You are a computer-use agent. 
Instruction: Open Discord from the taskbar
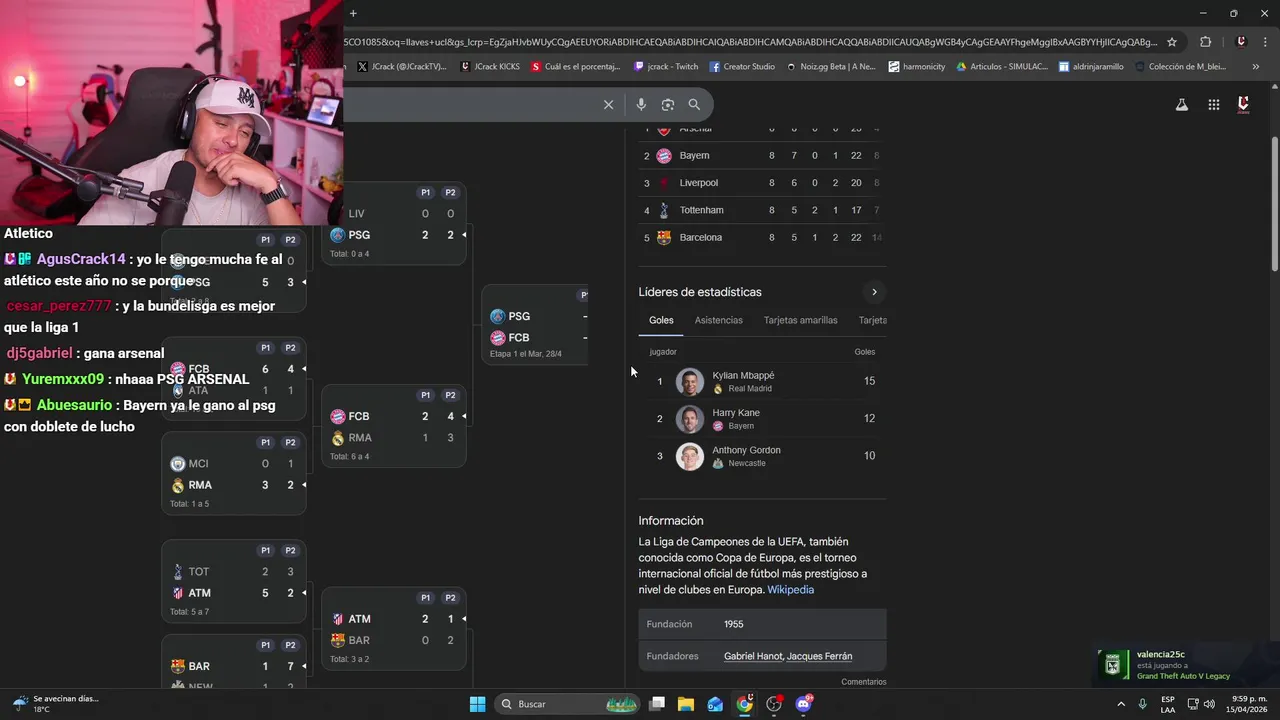coord(804,704)
